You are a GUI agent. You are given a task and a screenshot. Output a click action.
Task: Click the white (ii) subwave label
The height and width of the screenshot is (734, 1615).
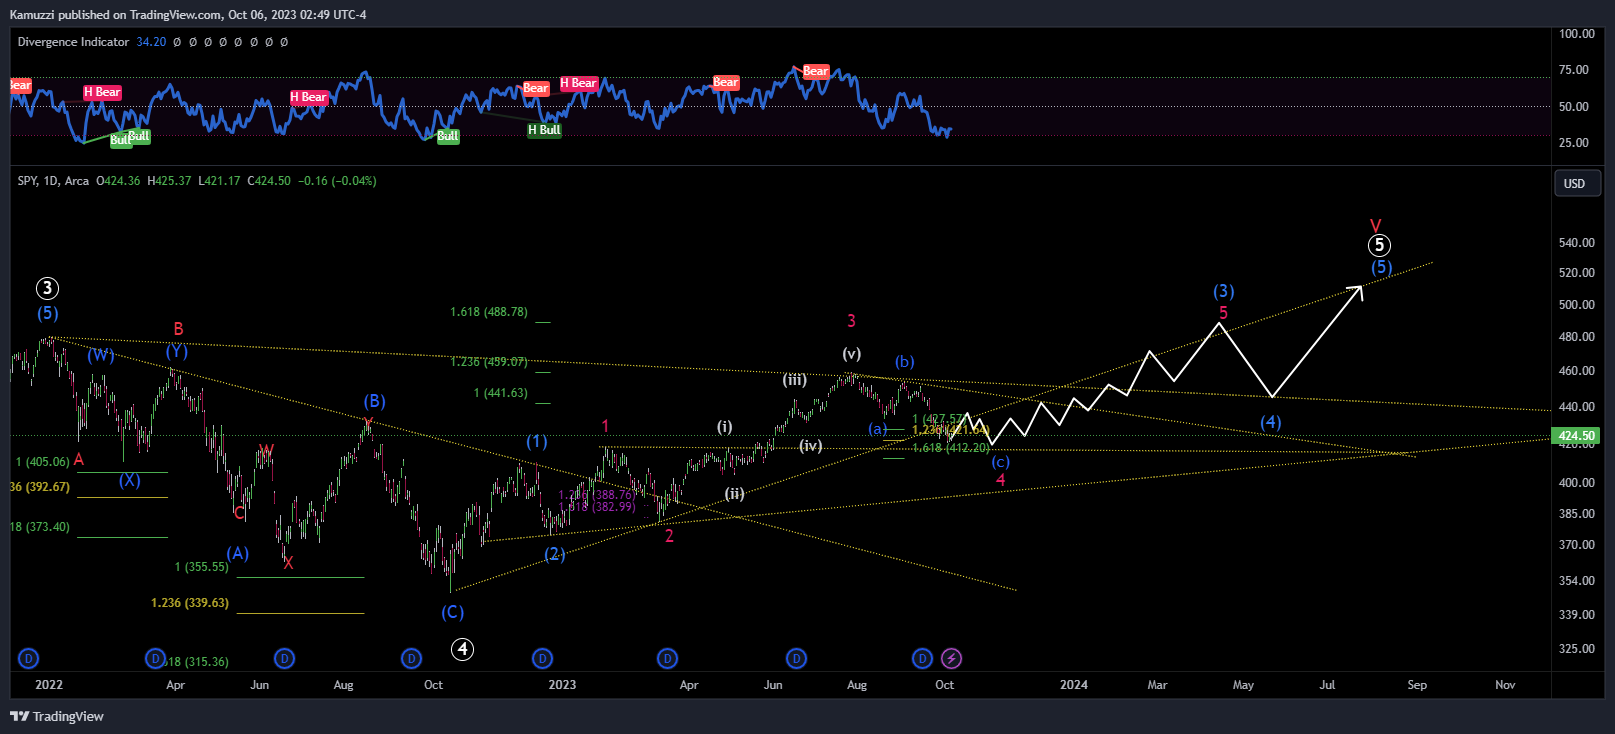[735, 494]
